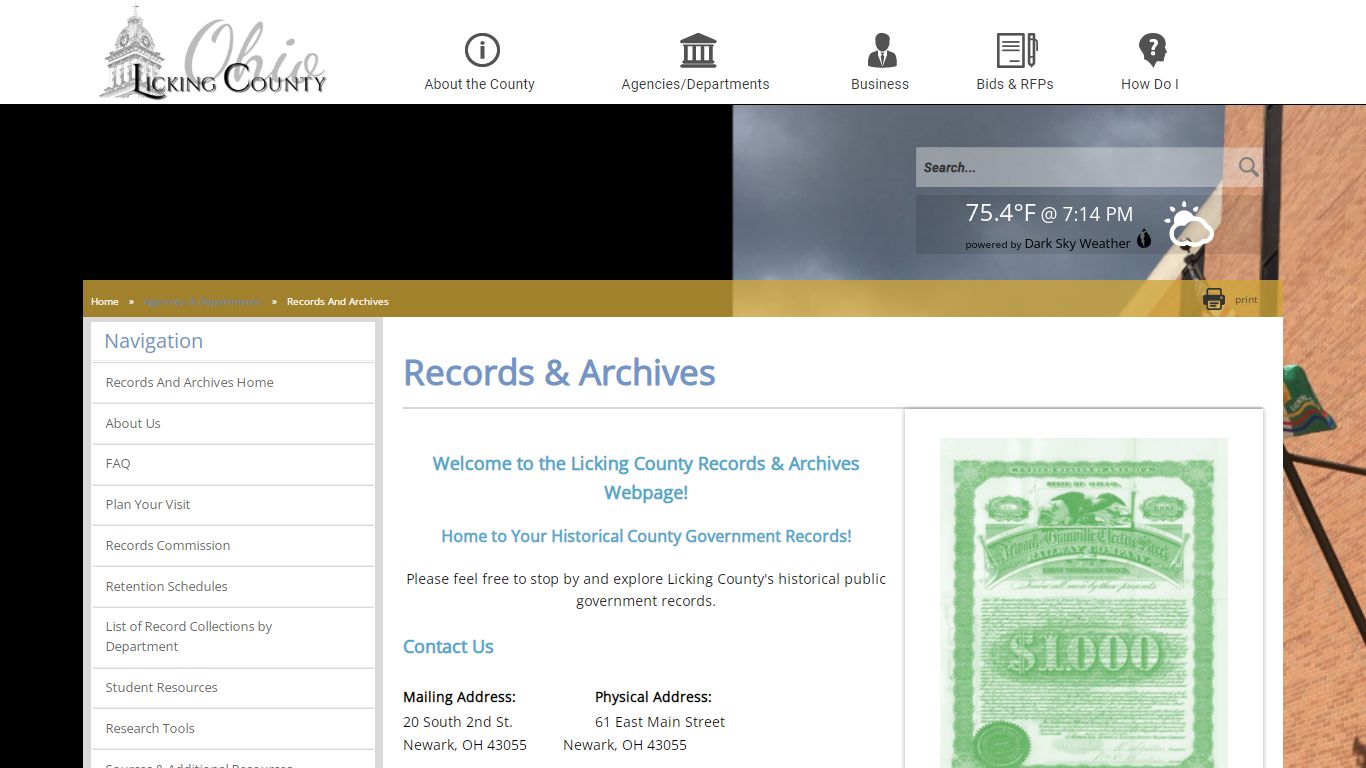Screen dimensions: 1366x768
Task: Open the Records Commission page
Action: pos(233,546)
